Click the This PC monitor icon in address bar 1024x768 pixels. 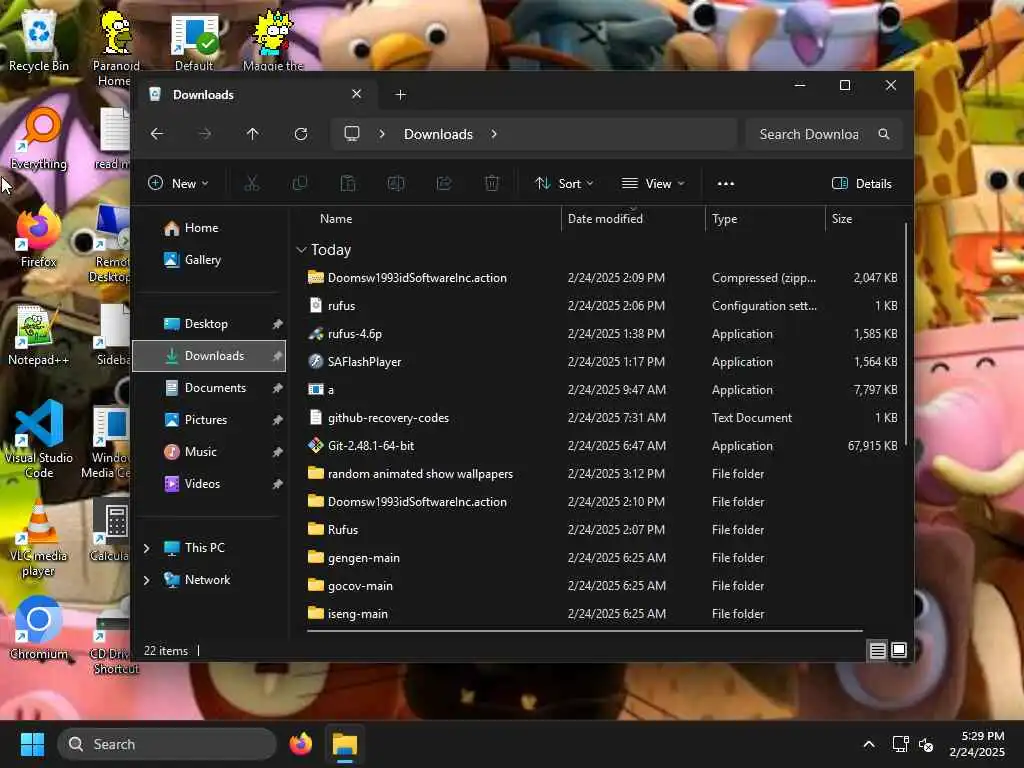click(352, 134)
